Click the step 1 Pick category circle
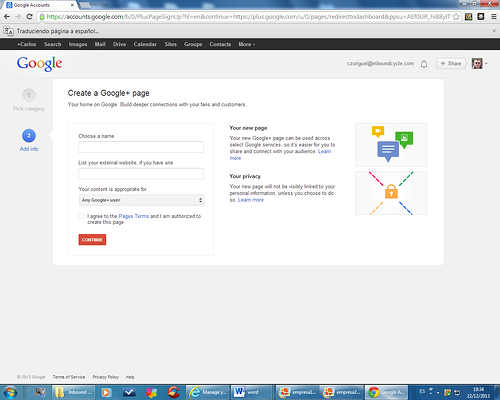Image resolution: width=500 pixels, height=400 pixels. tap(29, 95)
